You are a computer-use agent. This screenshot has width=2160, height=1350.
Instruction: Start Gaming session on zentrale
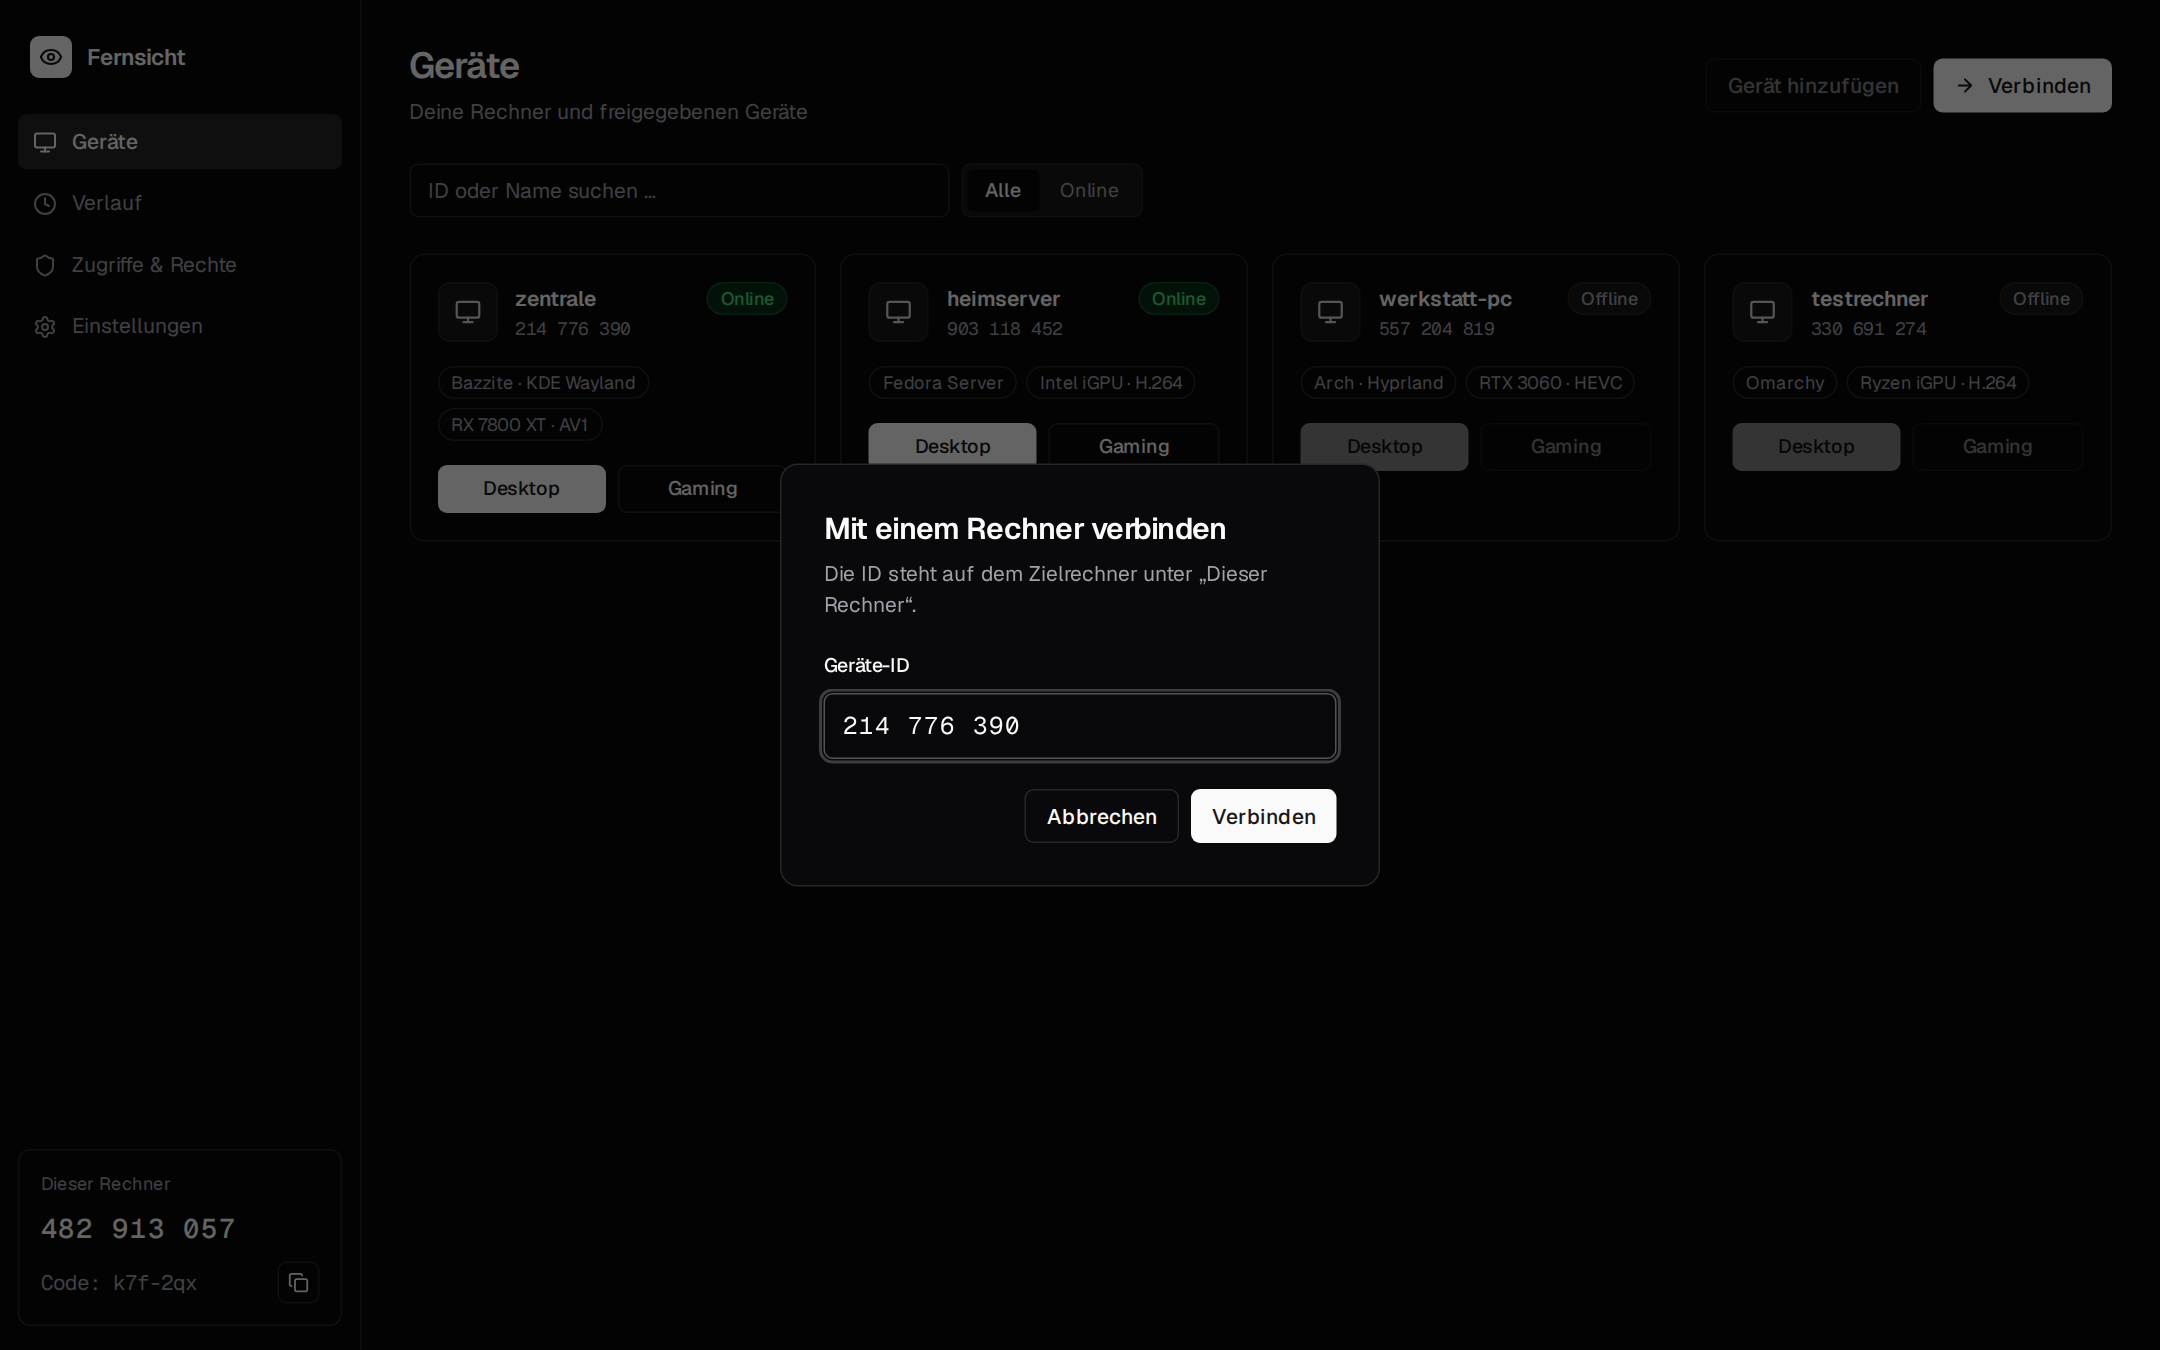point(702,488)
